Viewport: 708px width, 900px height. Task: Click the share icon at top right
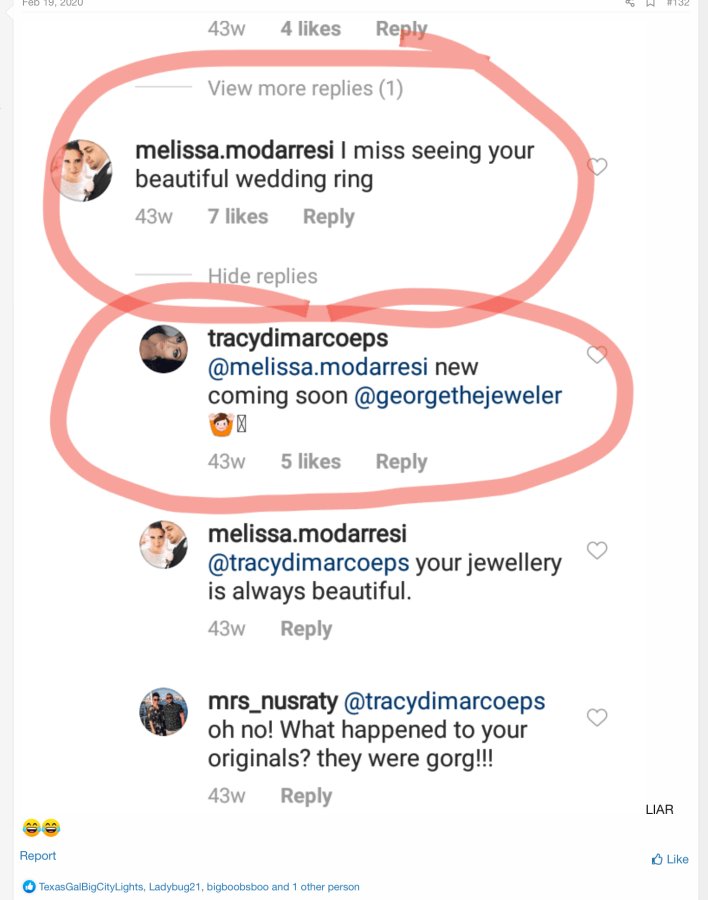tap(630, 3)
